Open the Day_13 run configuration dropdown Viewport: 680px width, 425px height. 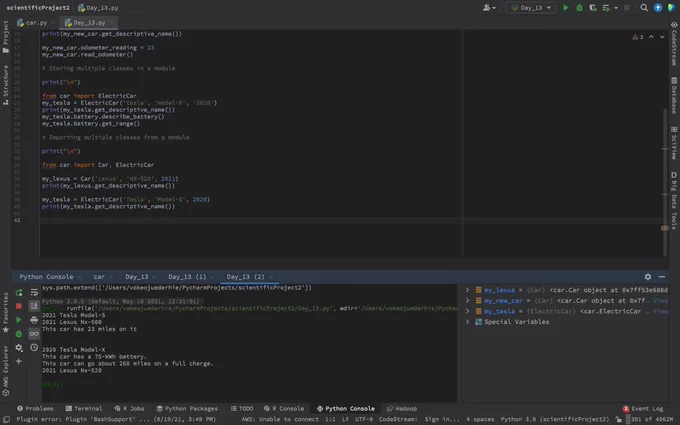(x=531, y=8)
